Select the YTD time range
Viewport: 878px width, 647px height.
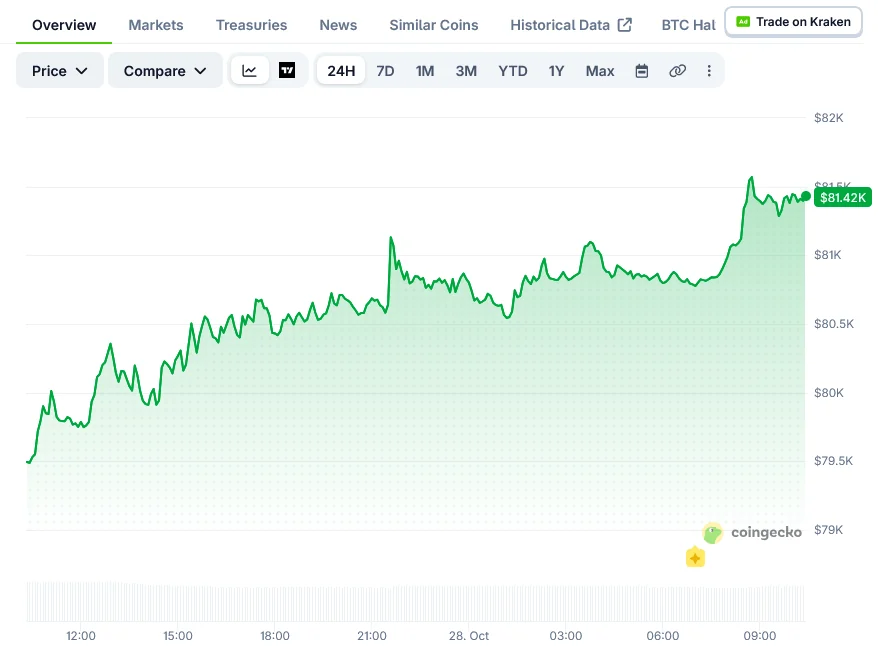coord(512,71)
